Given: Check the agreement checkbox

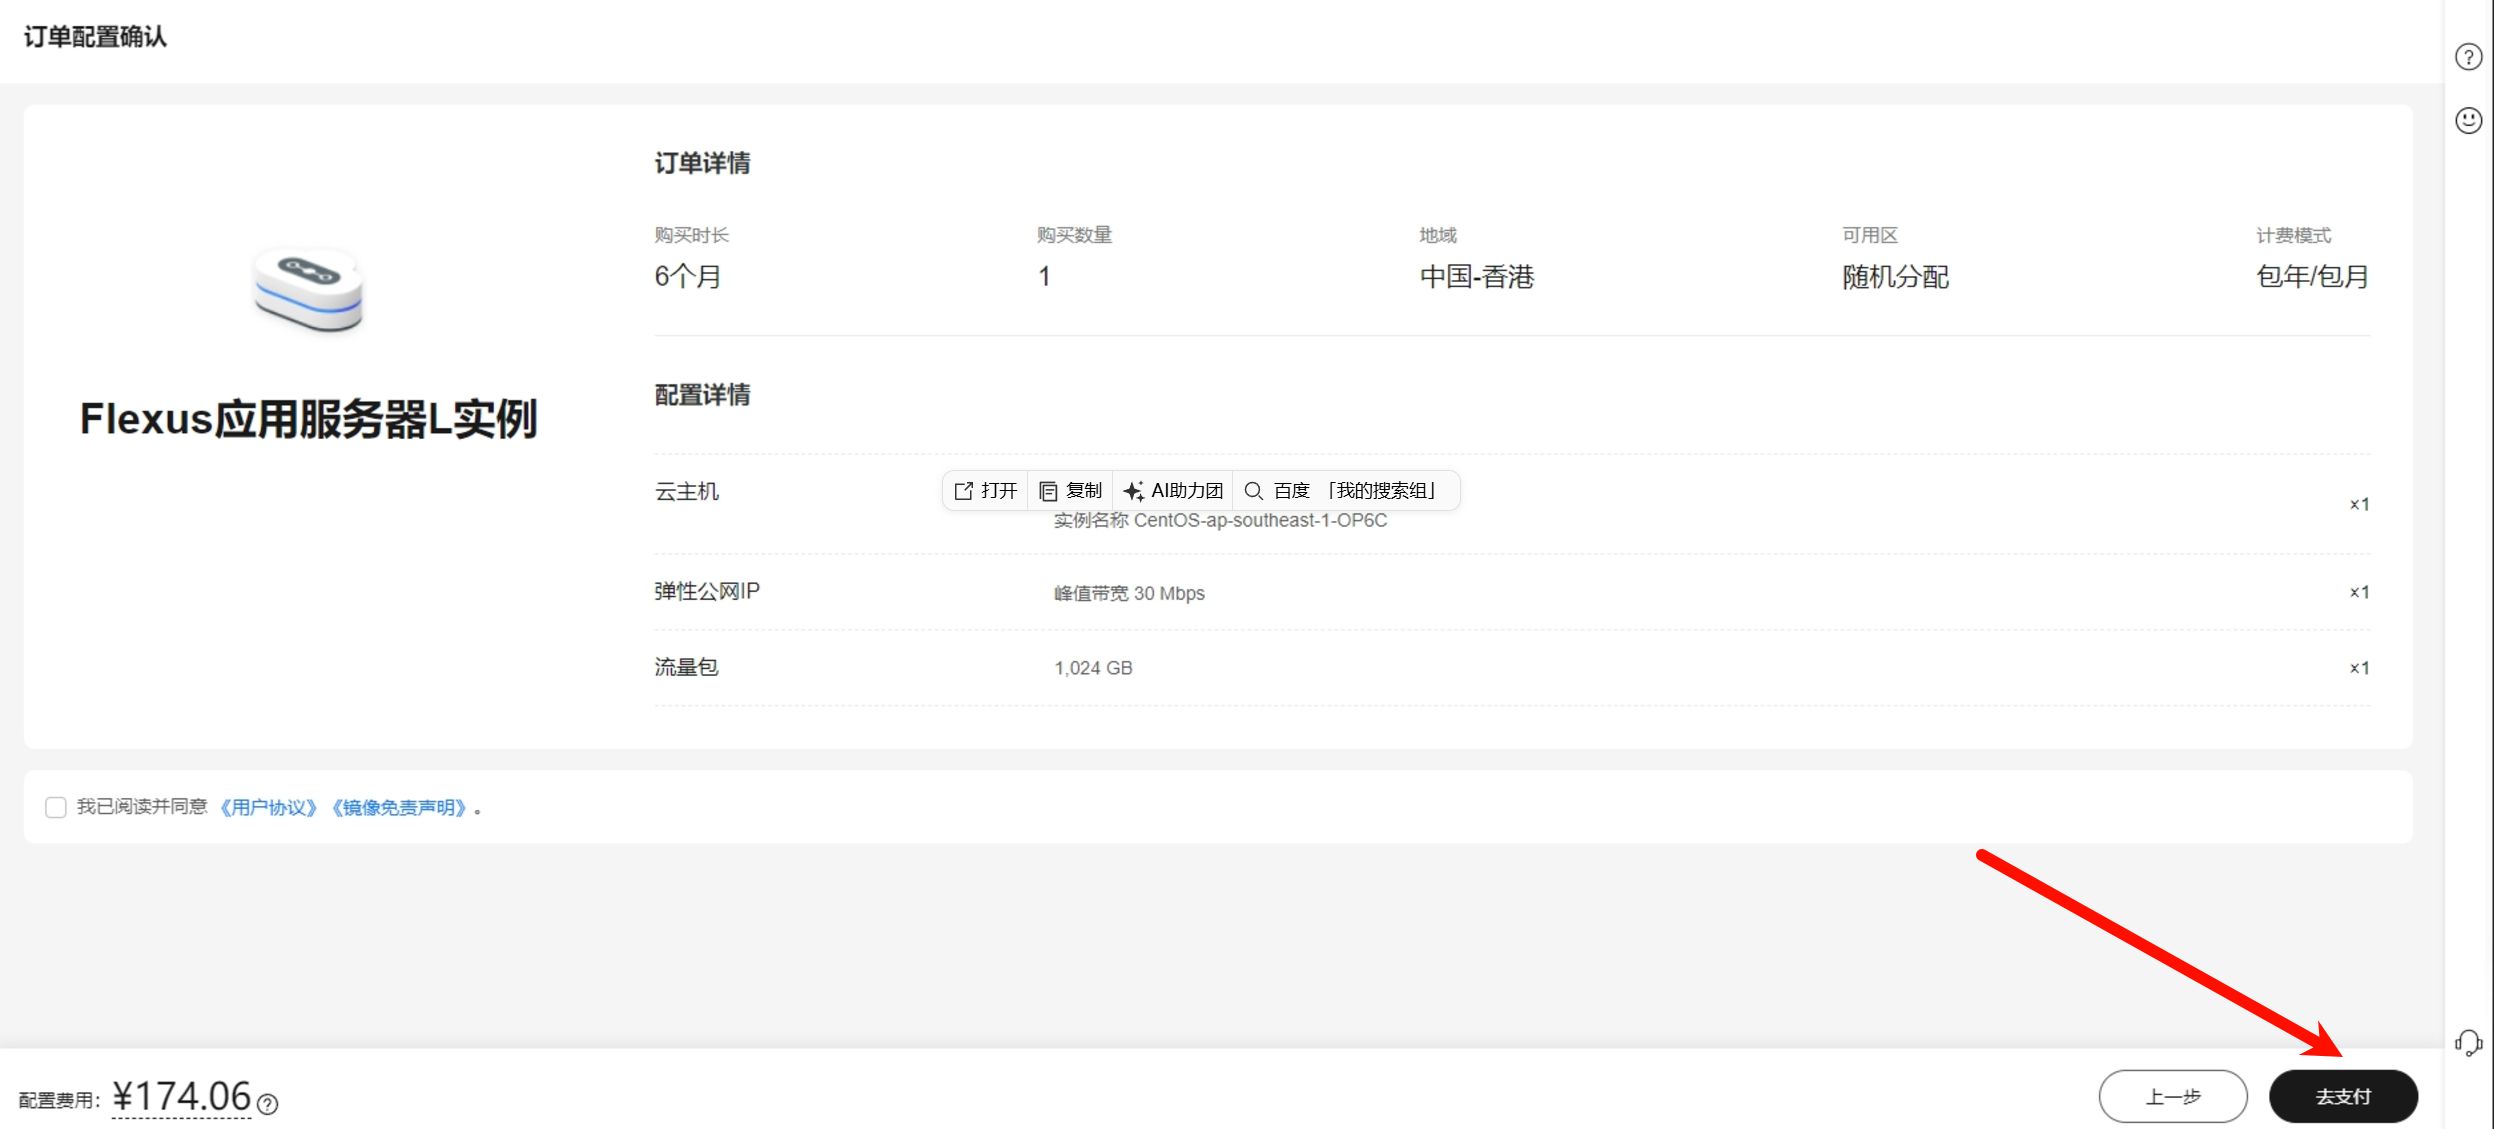Looking at the screenshot, I should click(56, 807).
